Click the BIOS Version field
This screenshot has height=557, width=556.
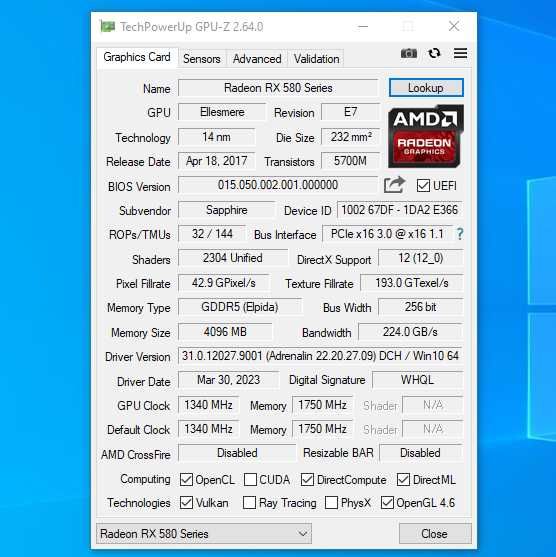(x=277, y=185)
